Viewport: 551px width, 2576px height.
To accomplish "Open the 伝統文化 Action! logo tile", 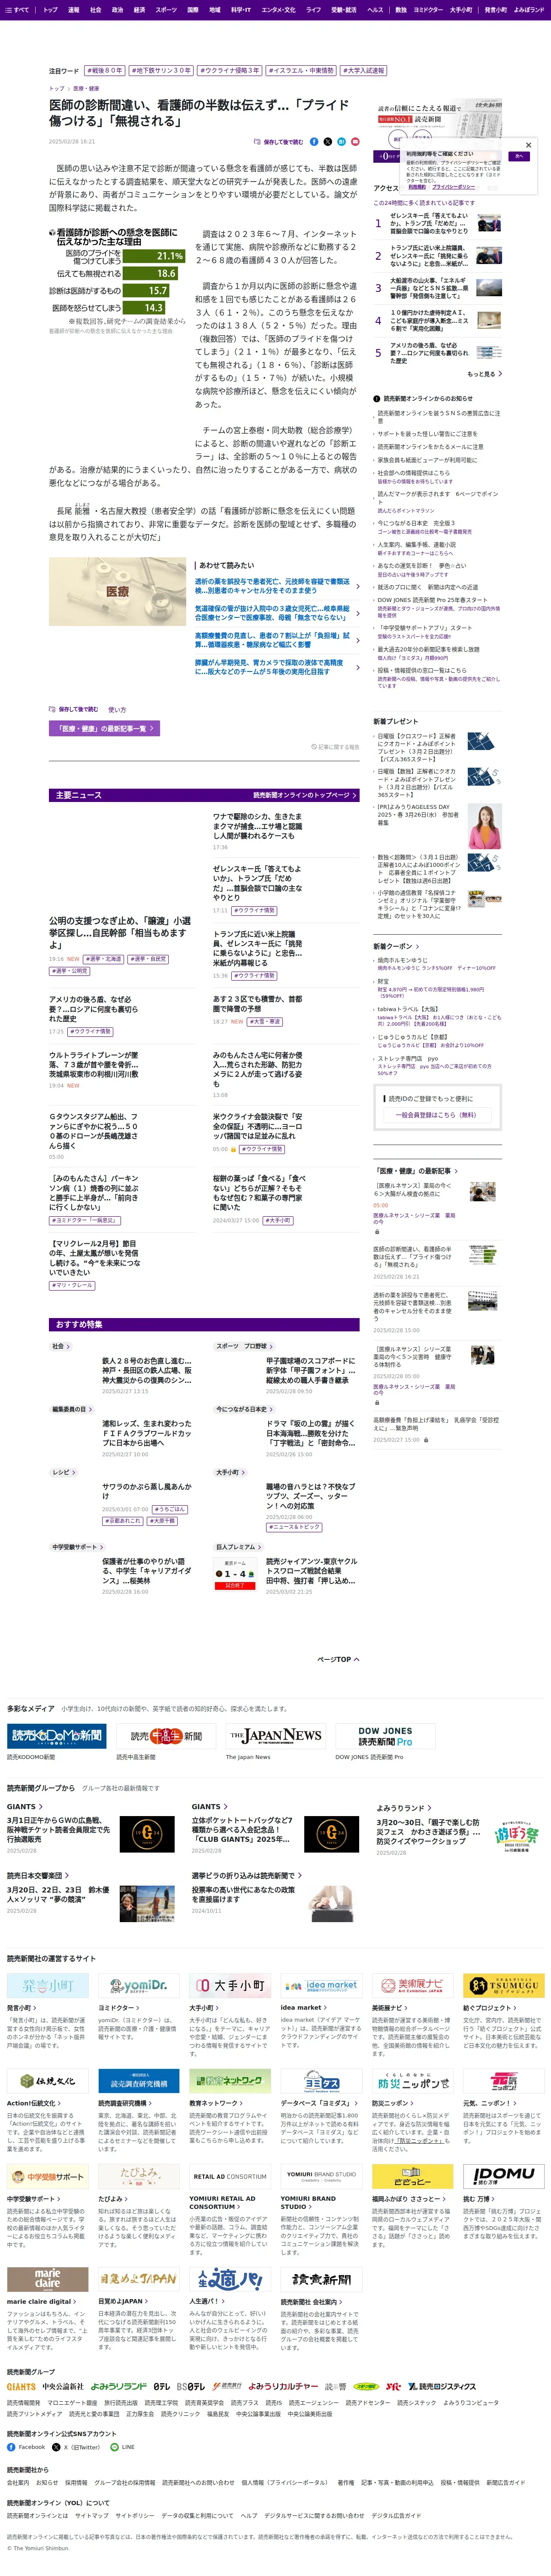I will pos(47,2081).
